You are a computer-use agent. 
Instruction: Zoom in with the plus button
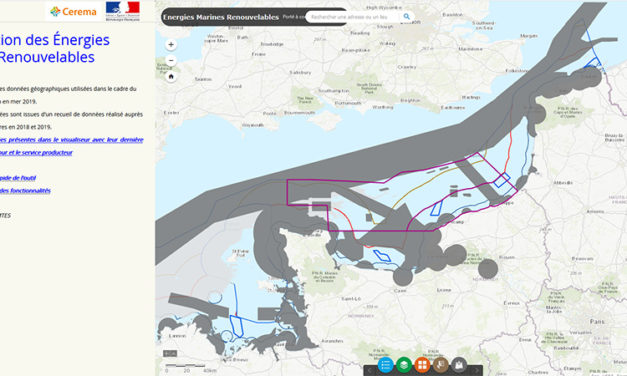171,44
